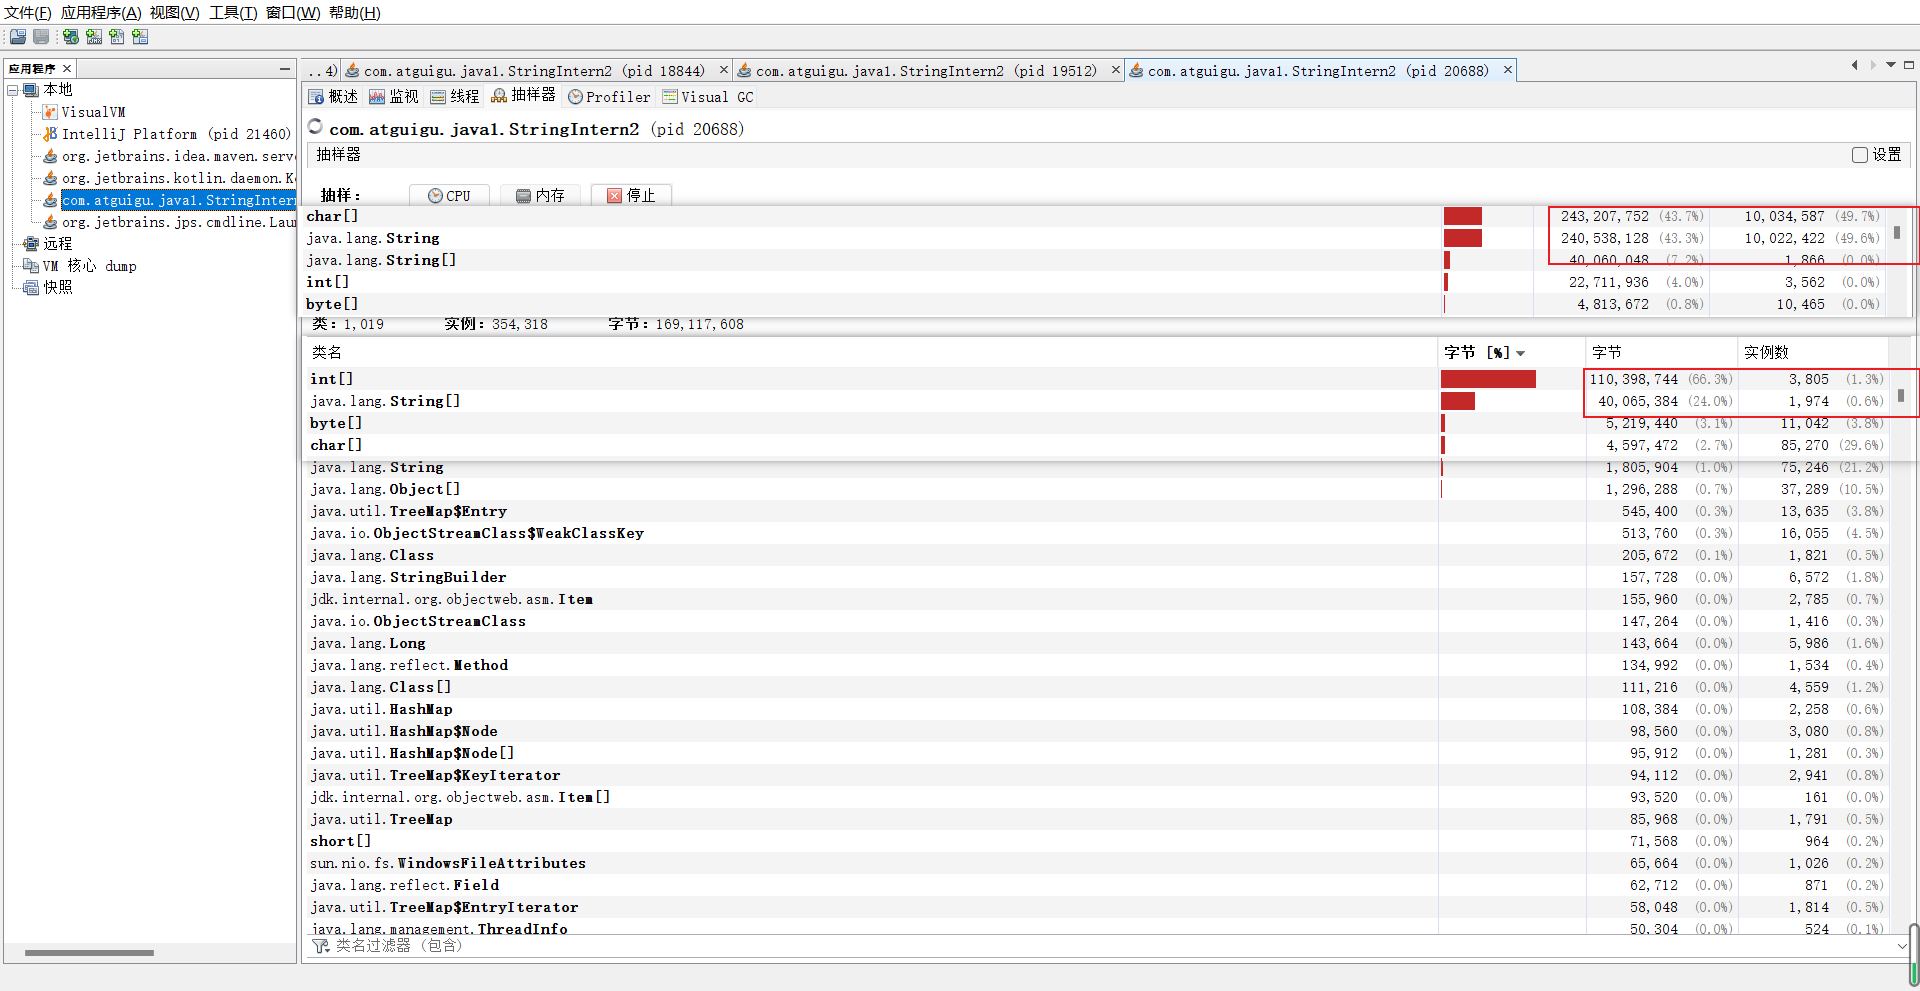
Task: Minimize the 应用程序 panel
Action: [285, 69]
